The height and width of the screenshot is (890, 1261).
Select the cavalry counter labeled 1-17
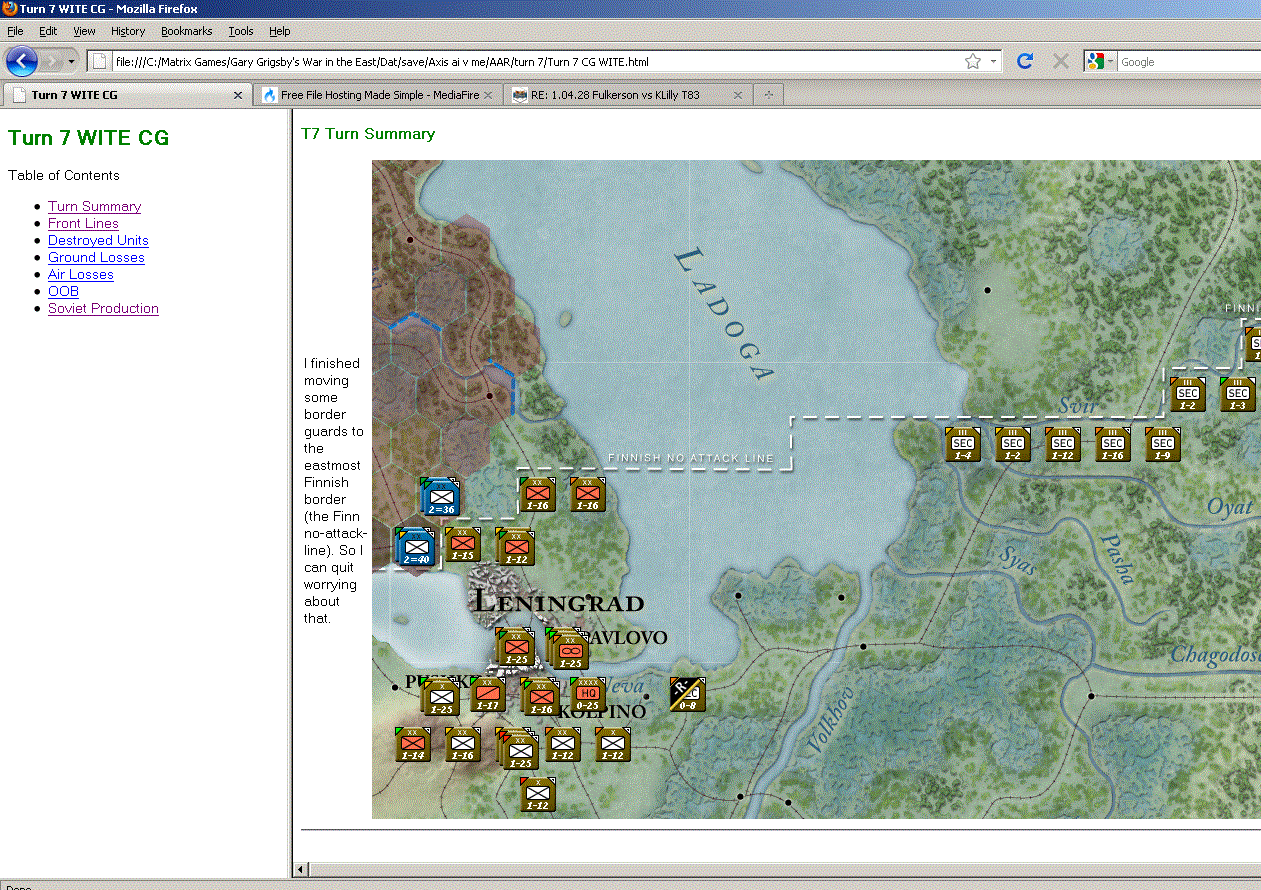[488, 695]
